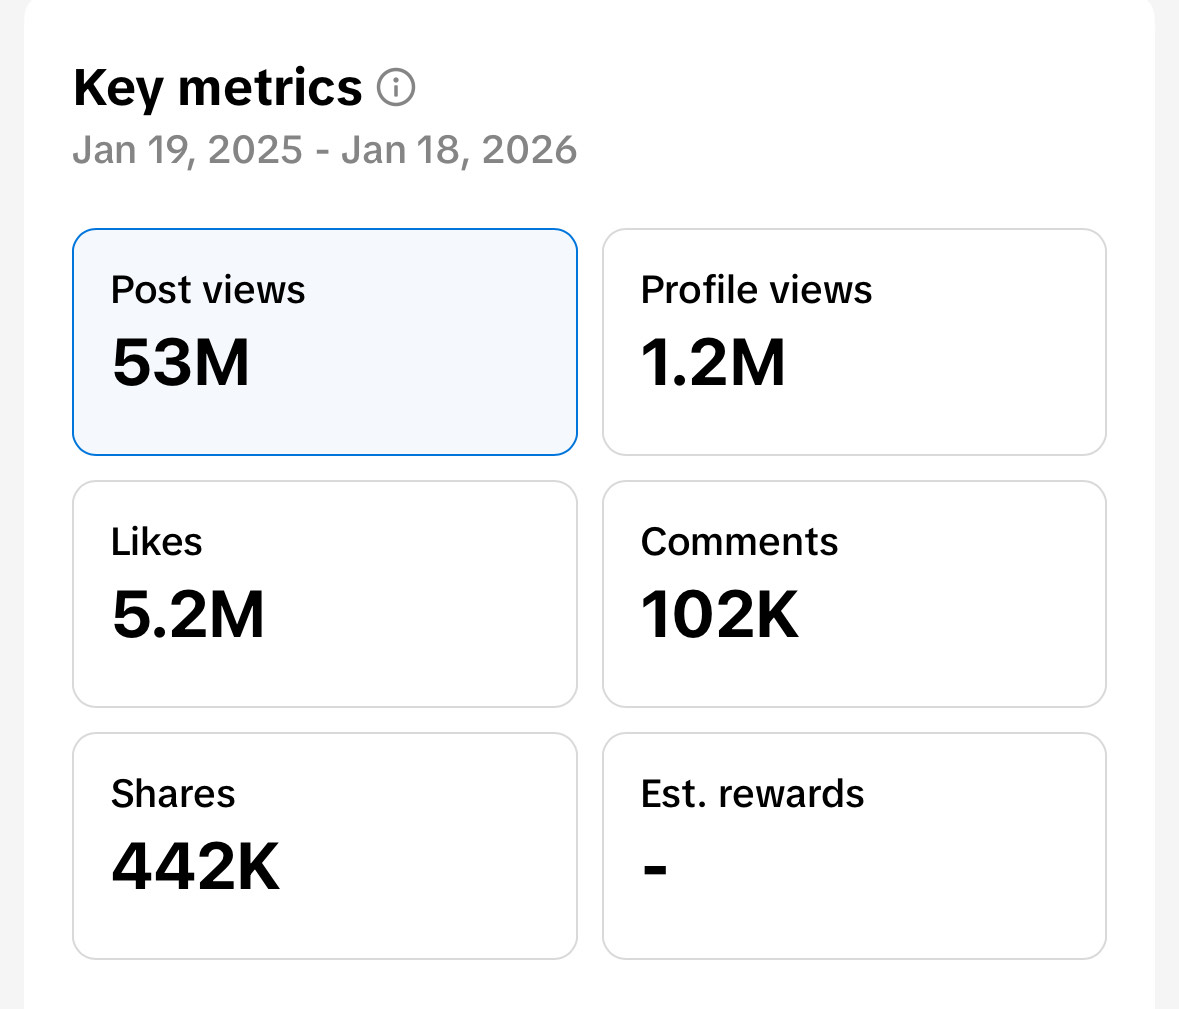The height and width of the screenshot is (1009, 1179).
Task: Change the date range Jan 19 - Jan 18
Action: (x=325, y=149)
